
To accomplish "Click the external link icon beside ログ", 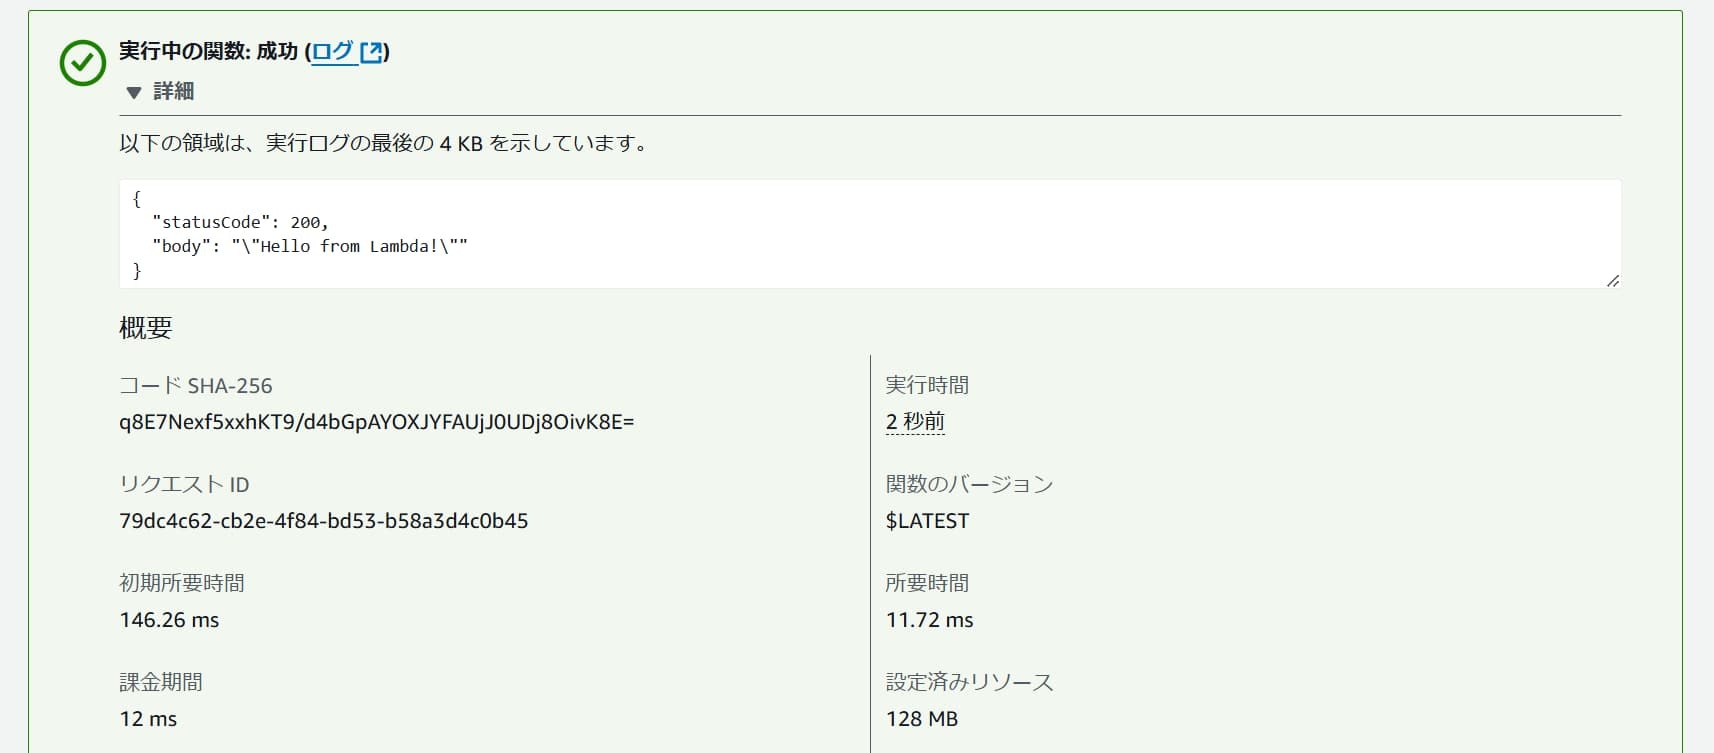I will [x=371, y=52].
